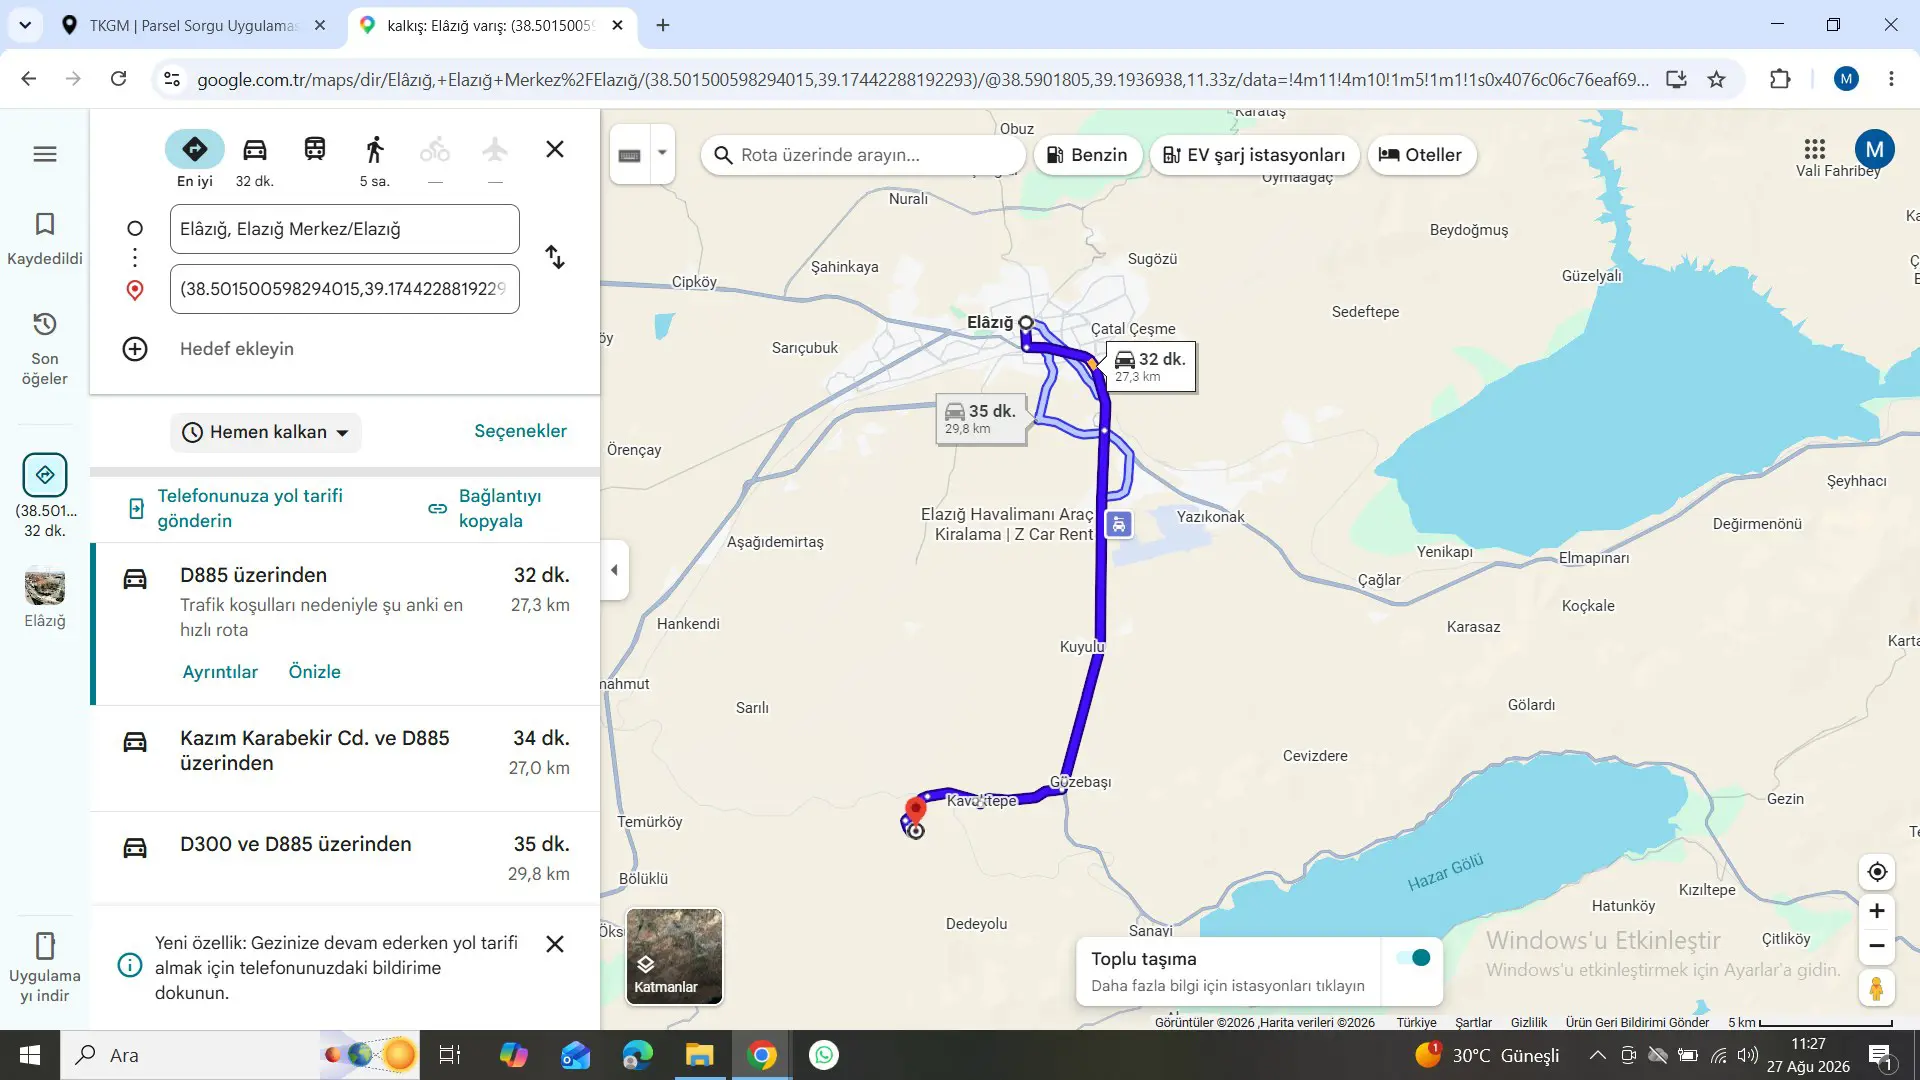Open WhatsApp from the taskbar
Viewport: 1920px width, 1080px height.
click(x=824, y=1055)
